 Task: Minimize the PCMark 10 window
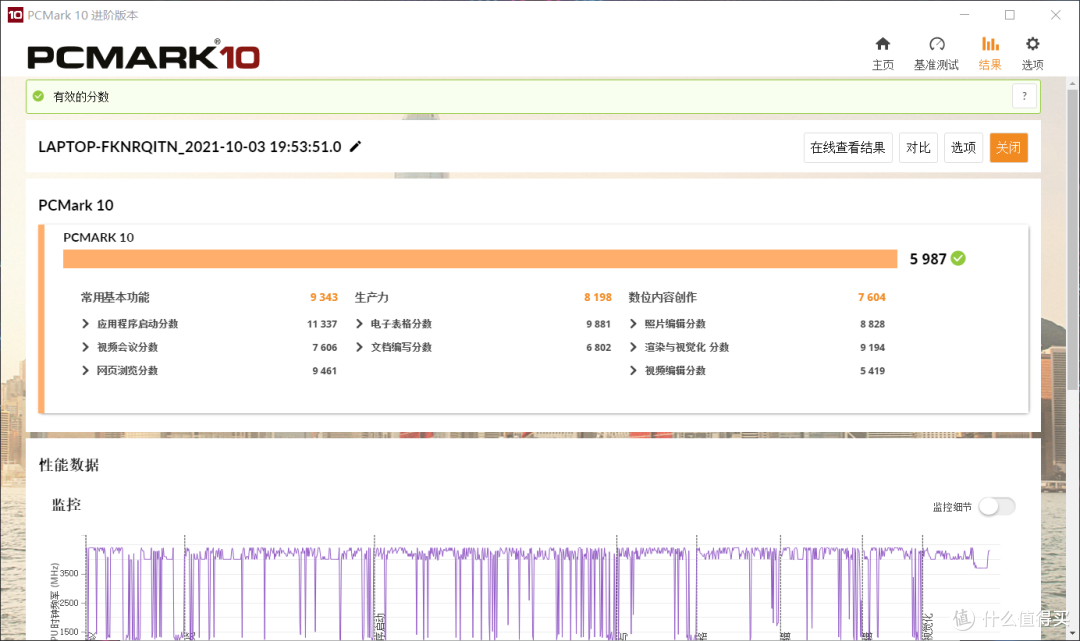coord(964,14)
